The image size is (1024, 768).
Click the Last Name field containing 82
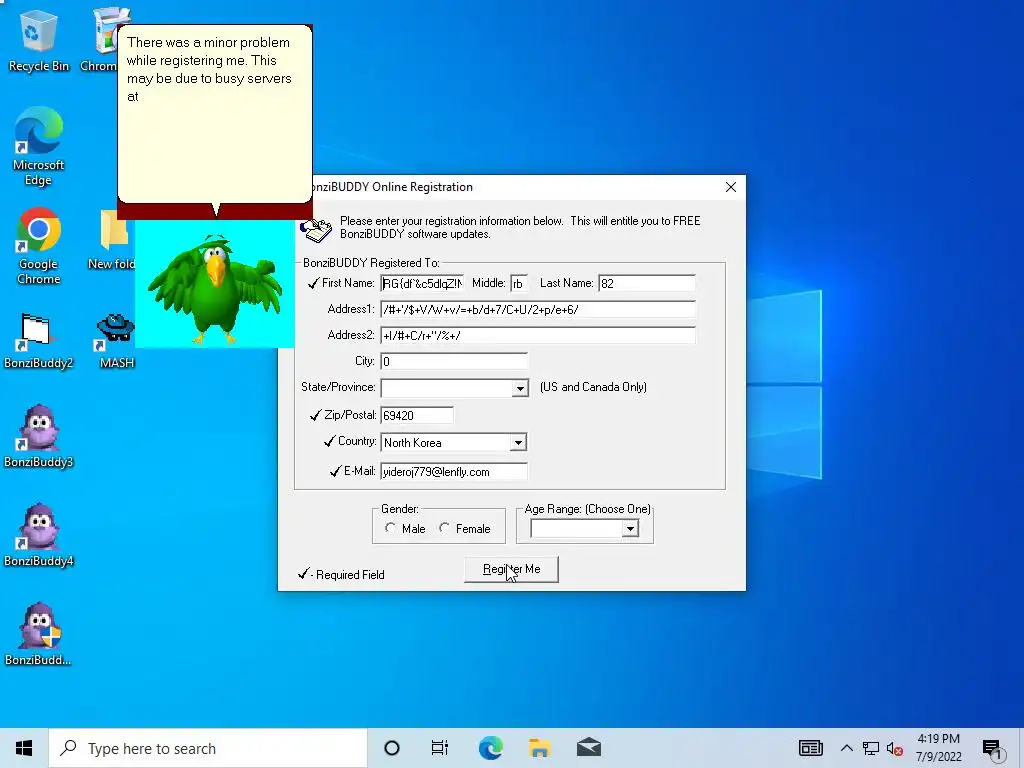click(x=647, y=283)
